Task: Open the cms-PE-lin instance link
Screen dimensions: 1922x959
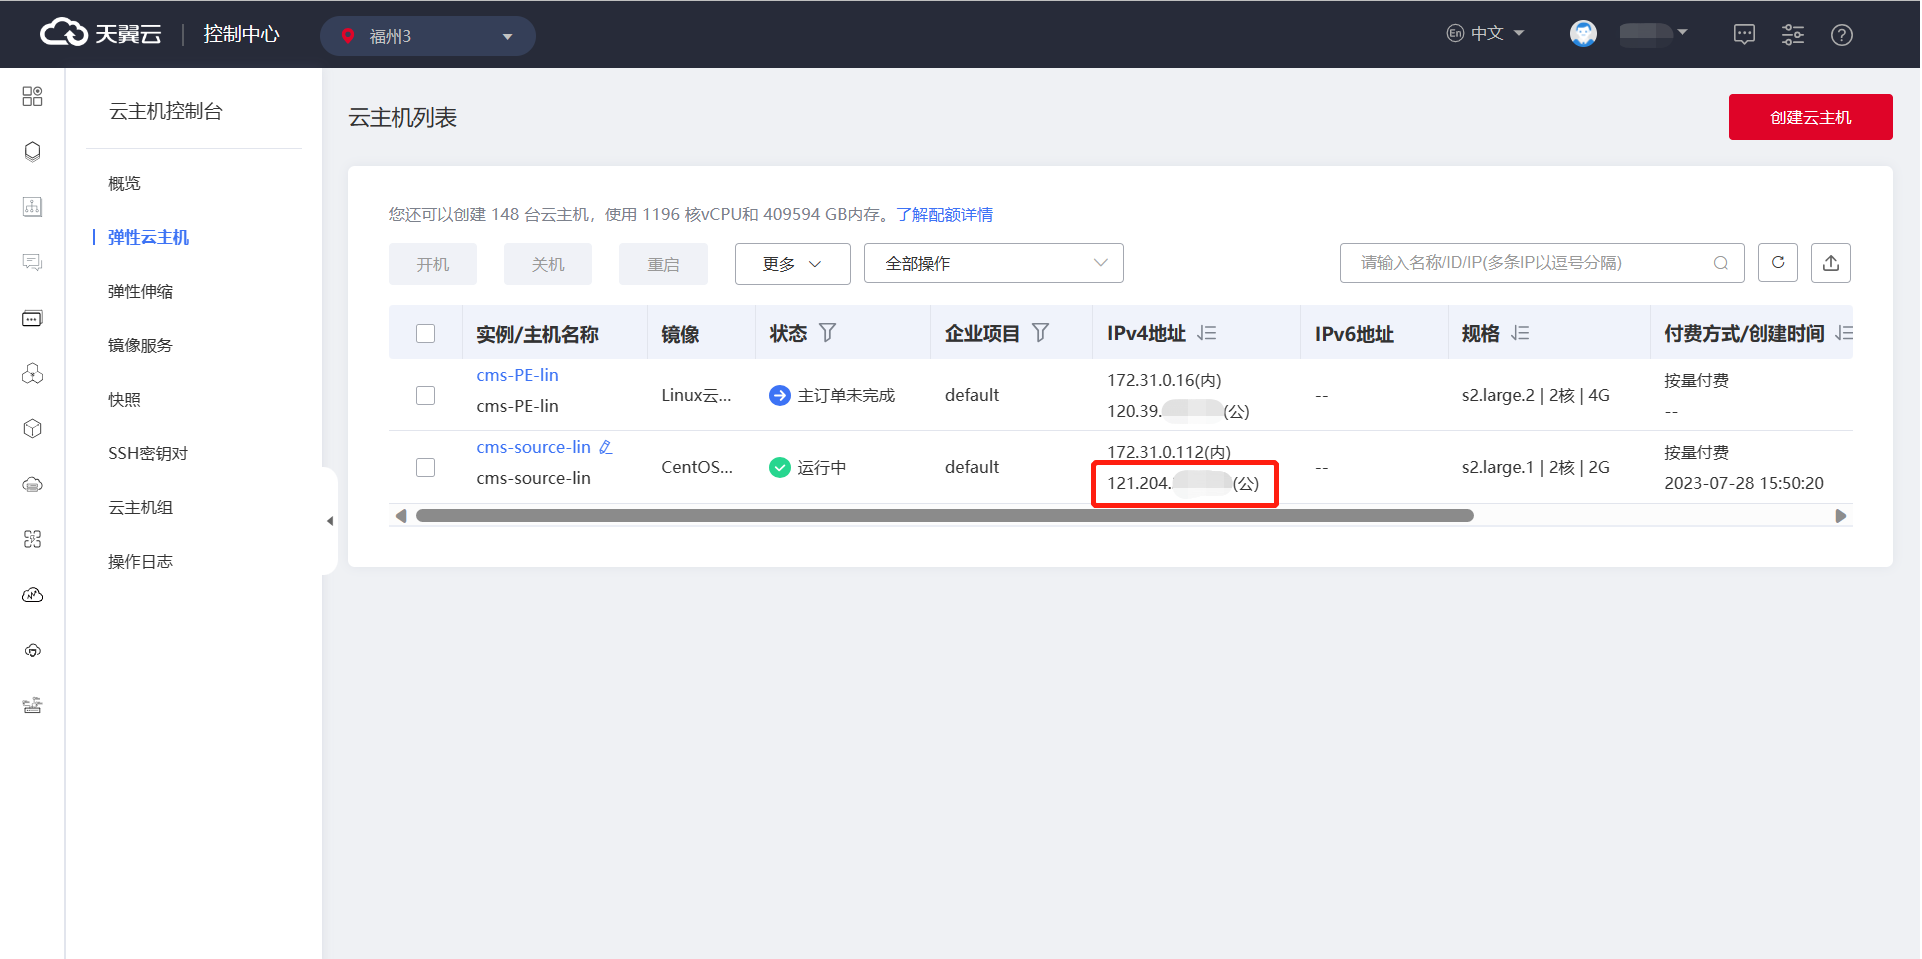Action: 517,375
